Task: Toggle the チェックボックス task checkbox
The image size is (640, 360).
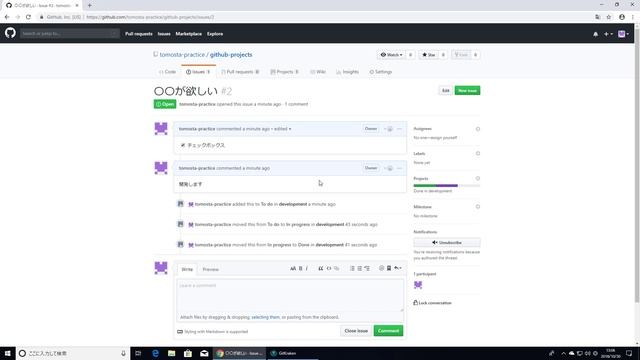Action: click(x=183, y=145)
